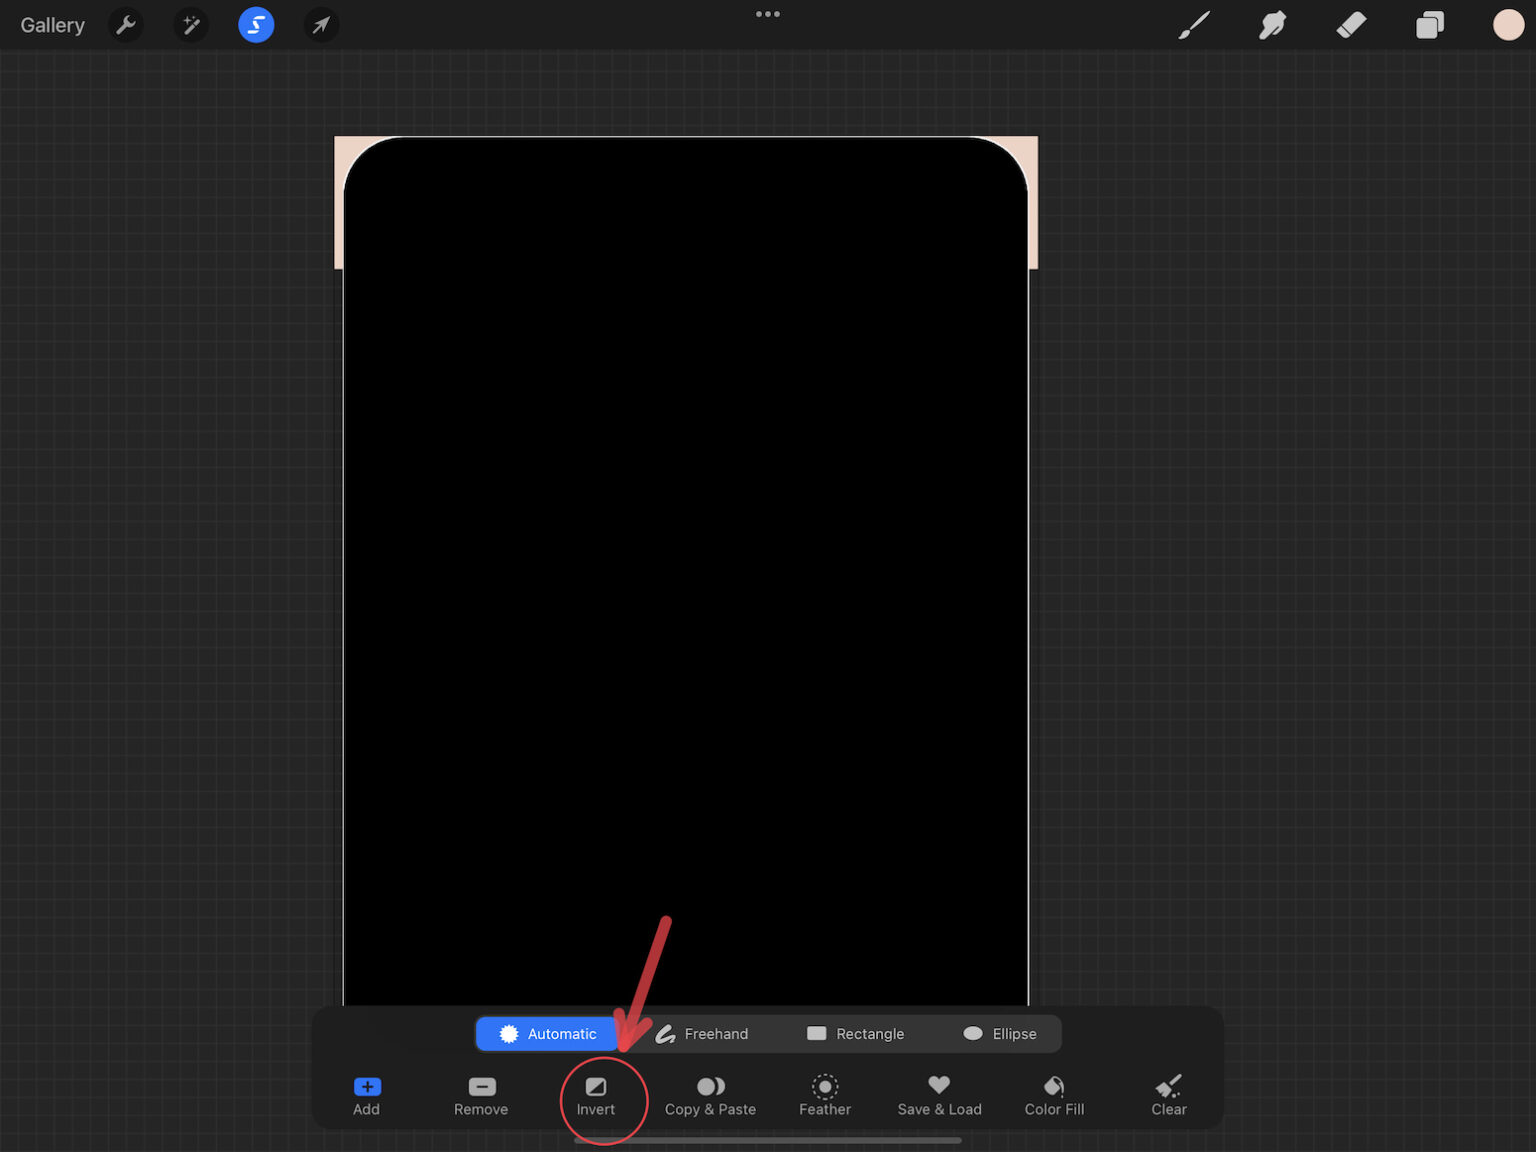Viewport: 1536px width, 1152px height.
Task: Open Adjustments with the magic wand icon
Action: 190,25
